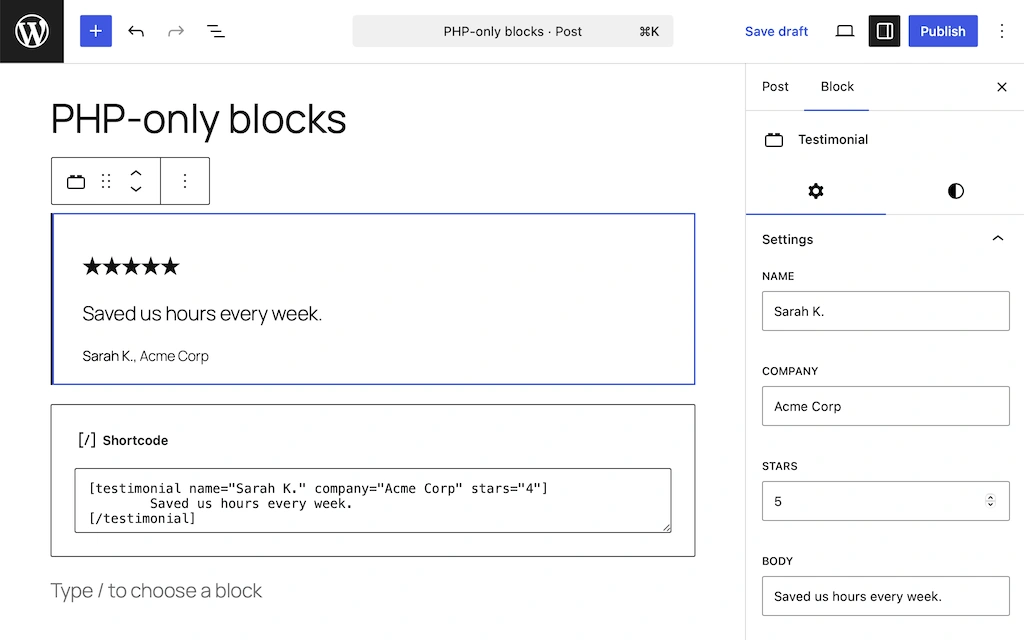Open the command palette title bar
This screenshot has width=1024, height=640.
pyautogui.click(x=513, y=31)
